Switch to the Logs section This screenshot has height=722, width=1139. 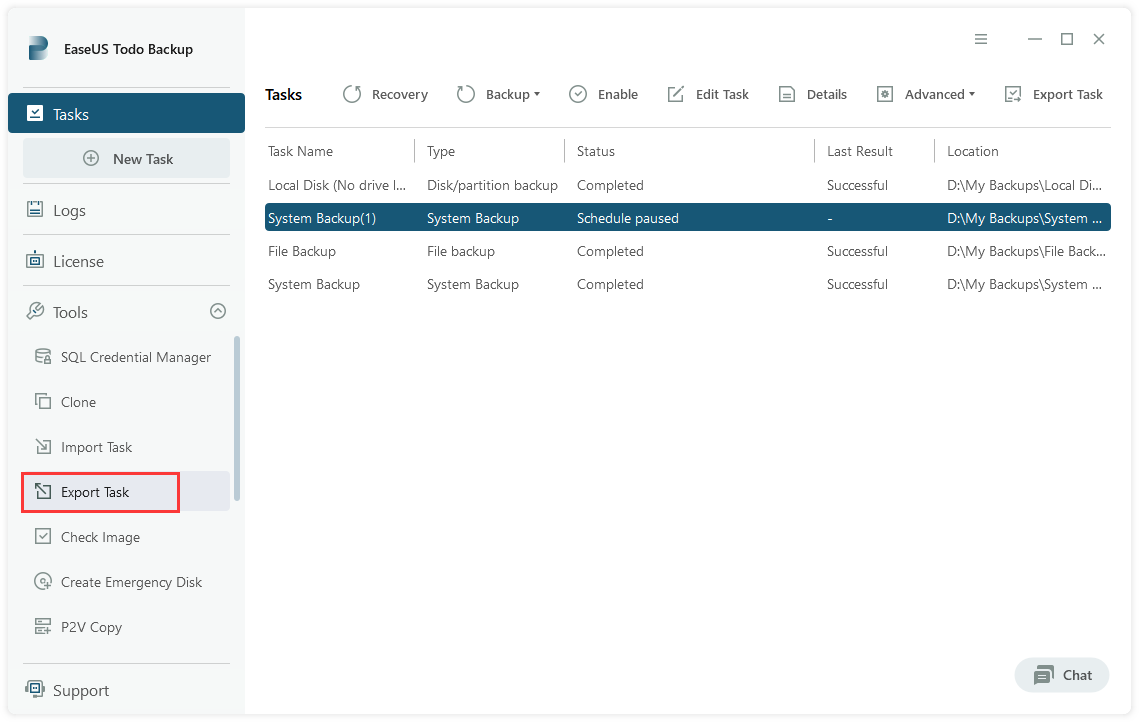(69, 210)
